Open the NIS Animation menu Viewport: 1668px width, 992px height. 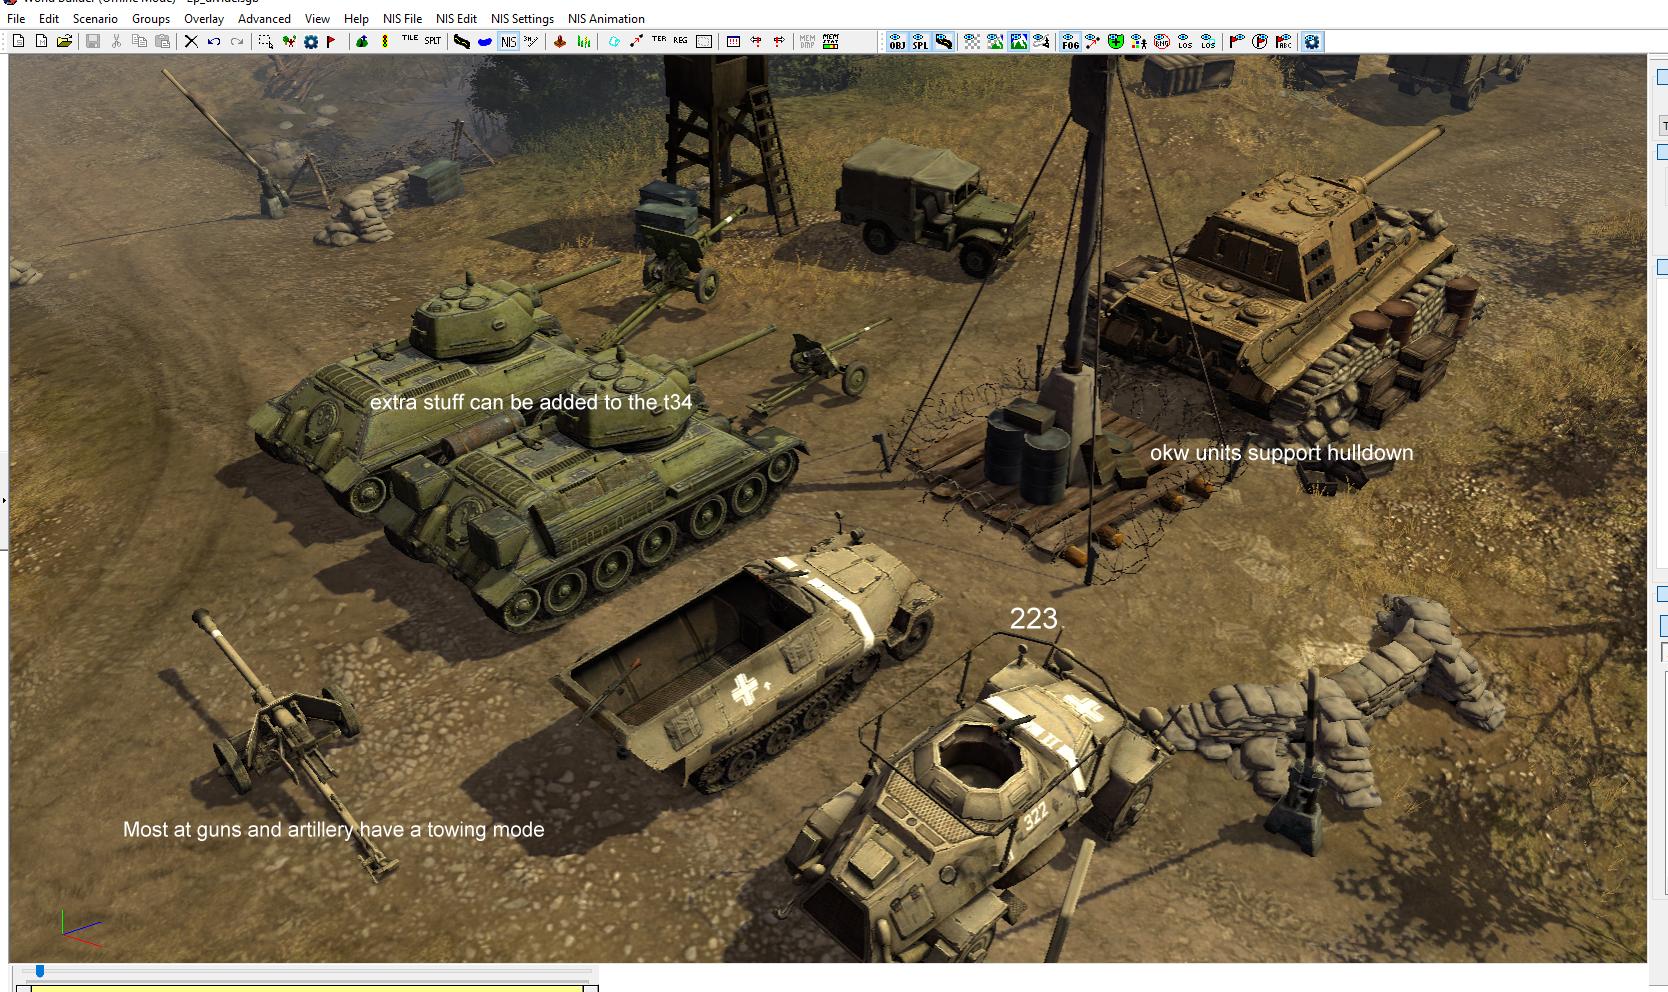click(x=606, y=18)
